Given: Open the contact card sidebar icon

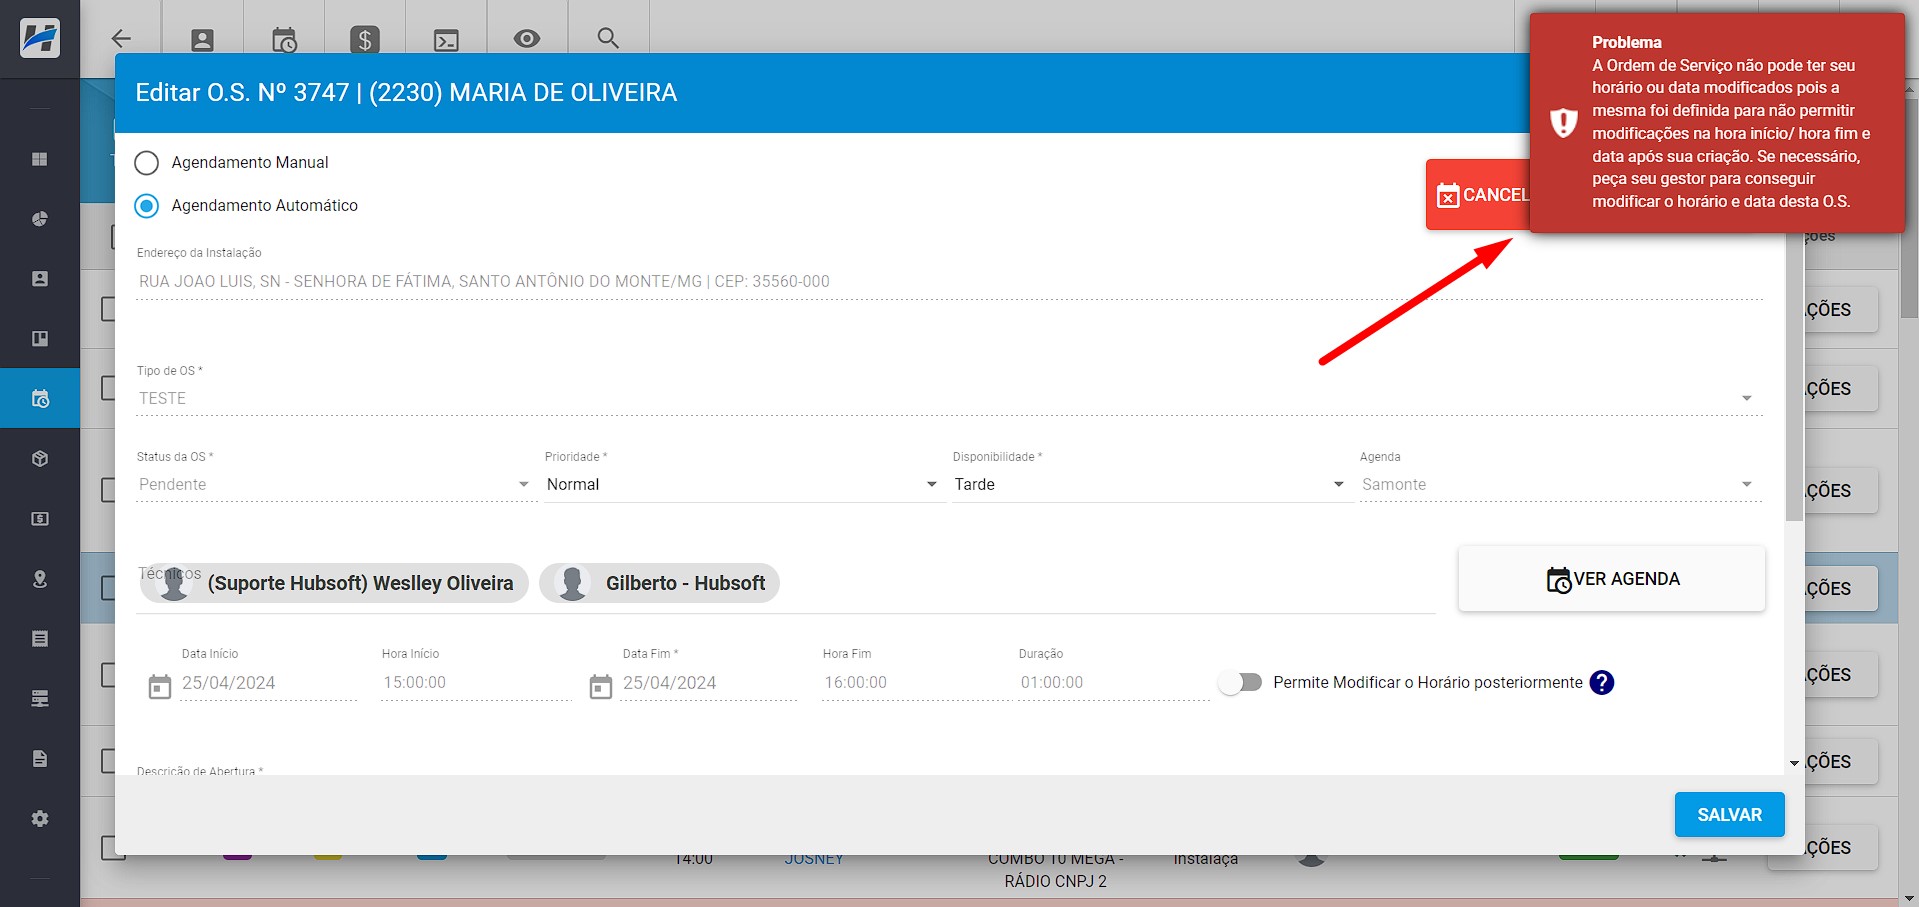Looking at the screenshot, I should (x=40, y=279).
